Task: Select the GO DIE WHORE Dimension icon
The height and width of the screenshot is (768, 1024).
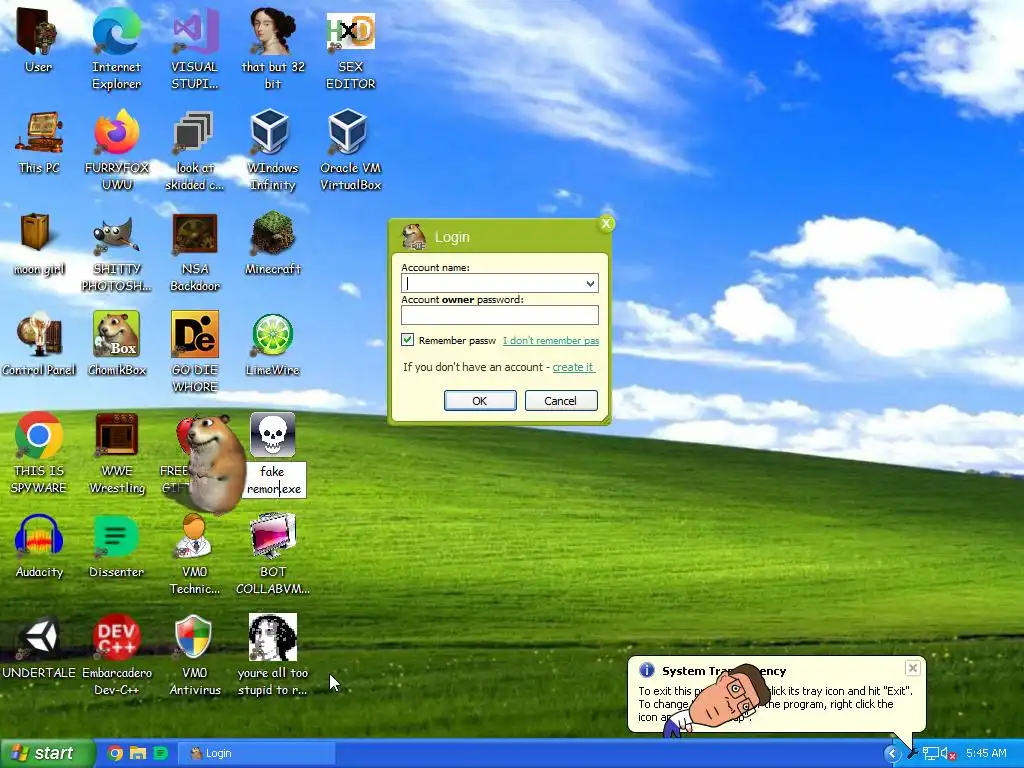Action: (x=195, y=334)
